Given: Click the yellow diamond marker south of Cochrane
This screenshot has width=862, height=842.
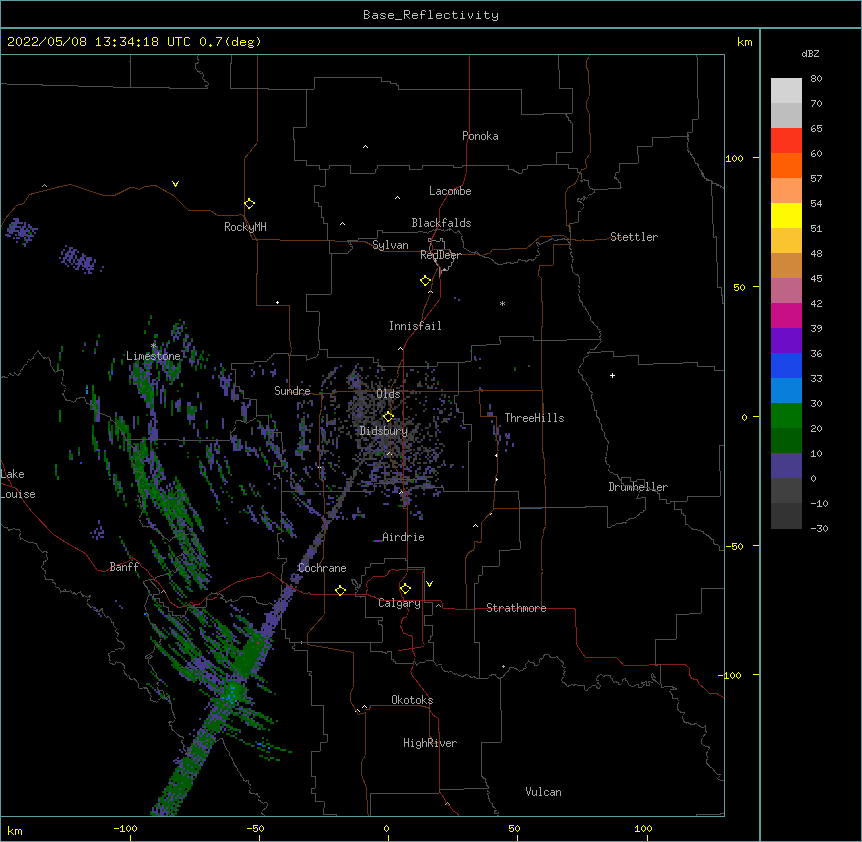Looking at the screenshot, I should tap(340, 590).
